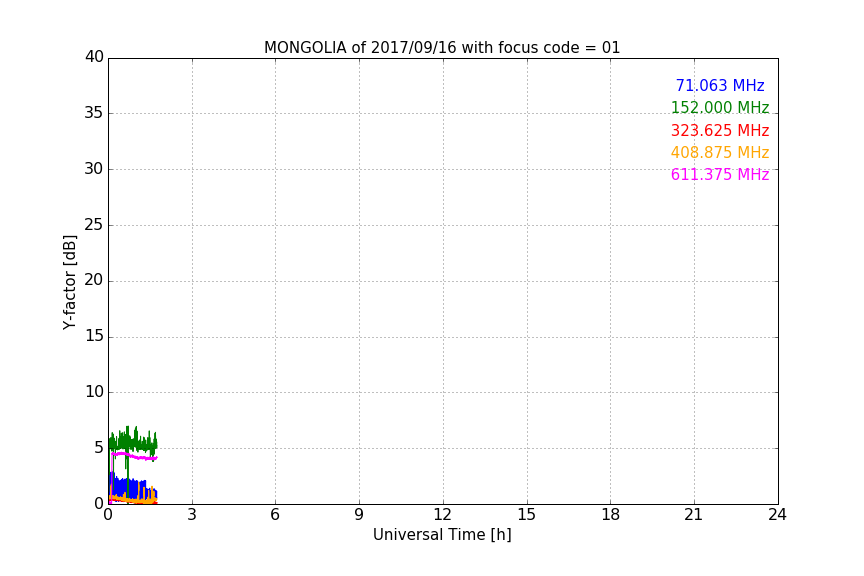Click the x-axis tick label '18'
864x576 pixels.
(610, 515)
